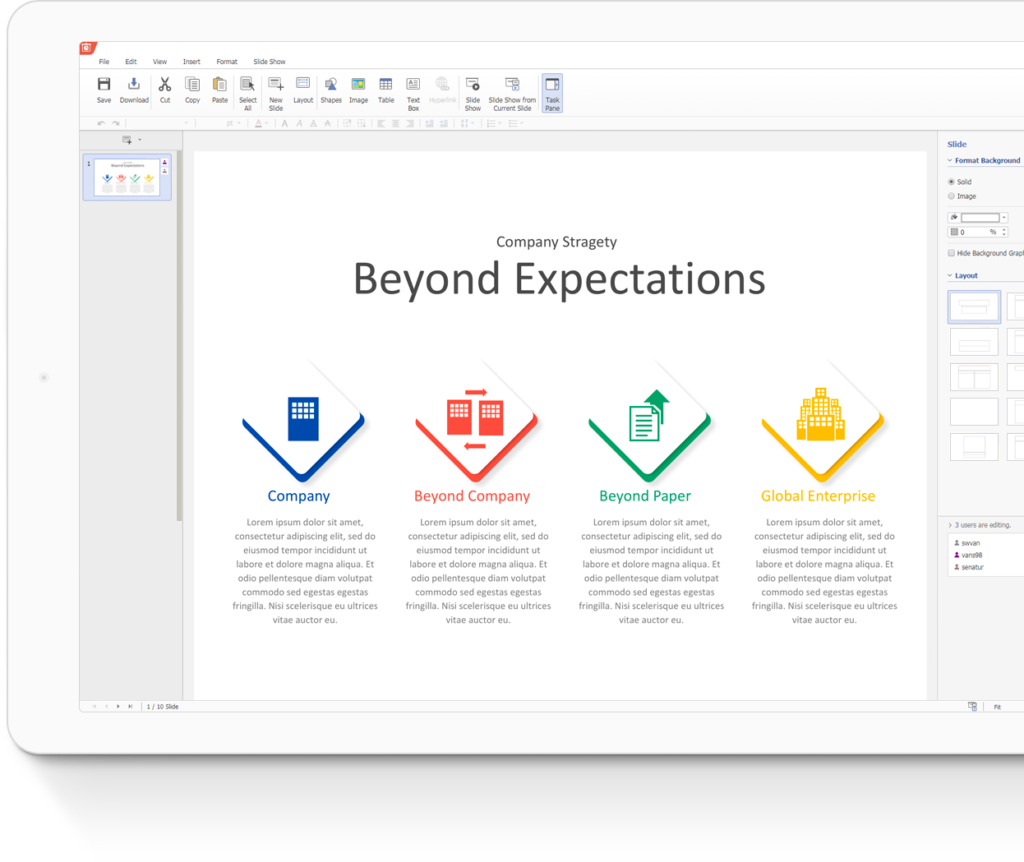The image size is (1024, 862).
Task: Insert a Table from the toolbar
Action: click(x=386, y=86)
